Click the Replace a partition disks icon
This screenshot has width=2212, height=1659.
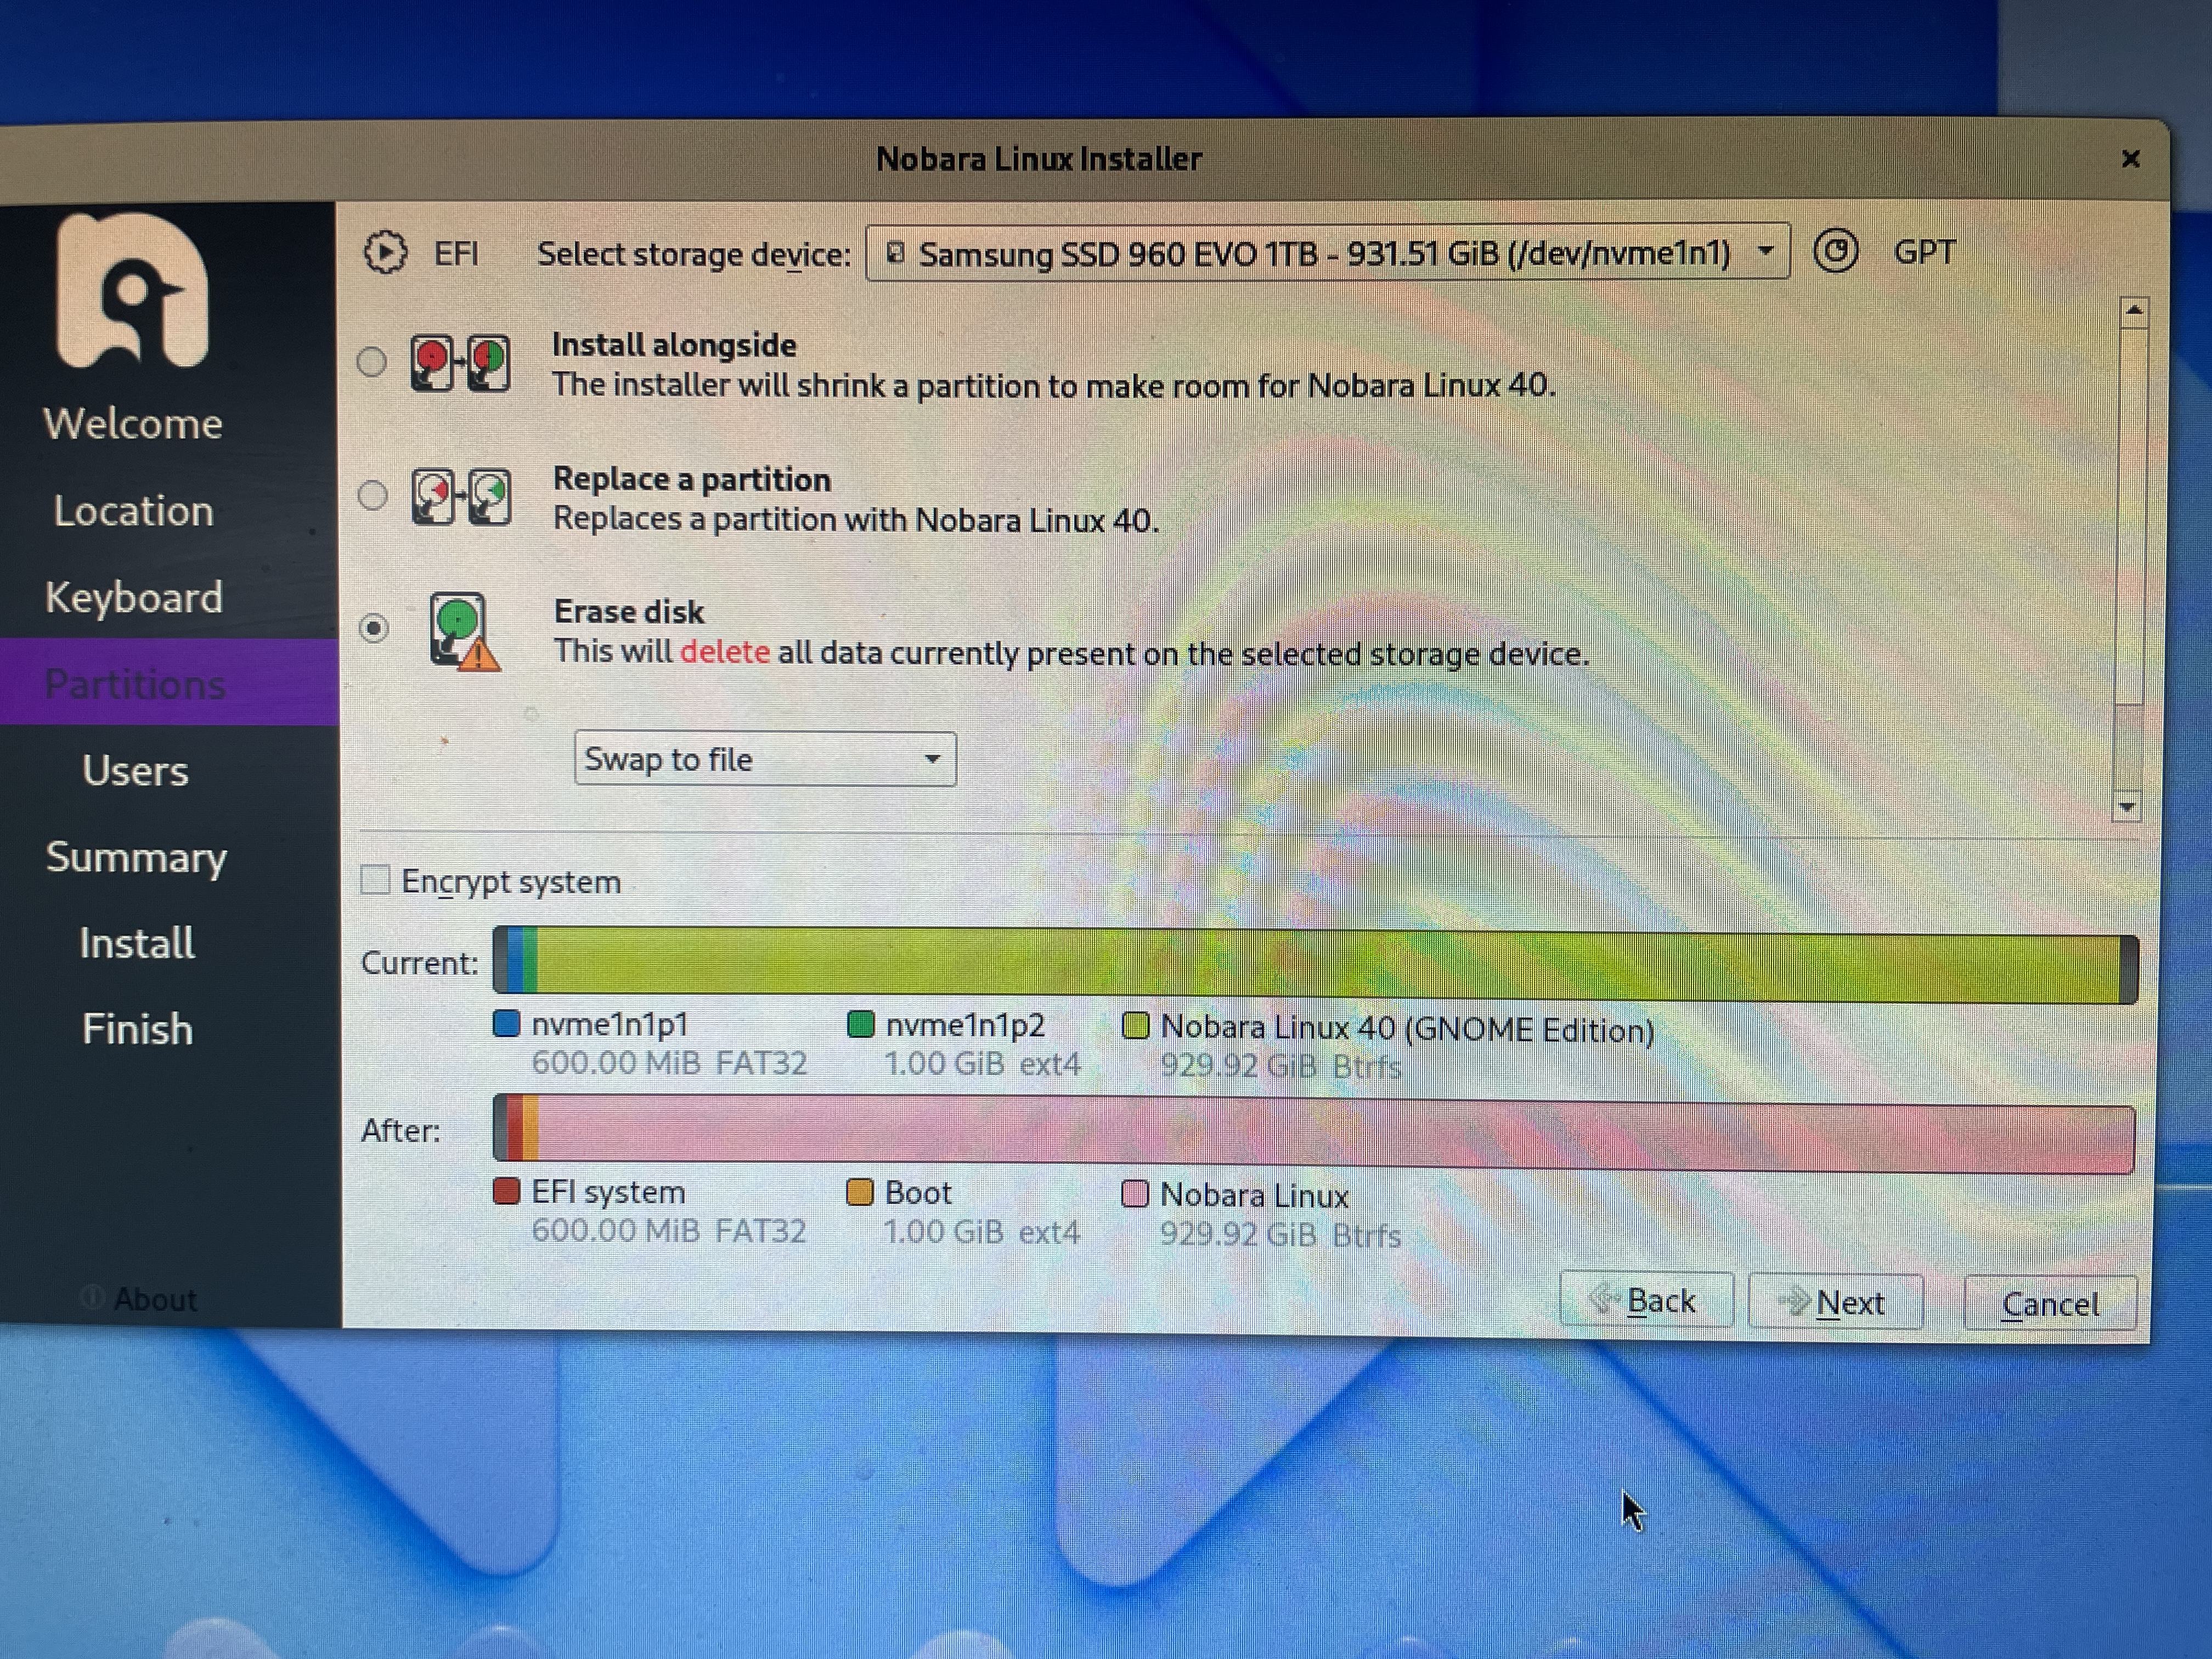point(461,496)
